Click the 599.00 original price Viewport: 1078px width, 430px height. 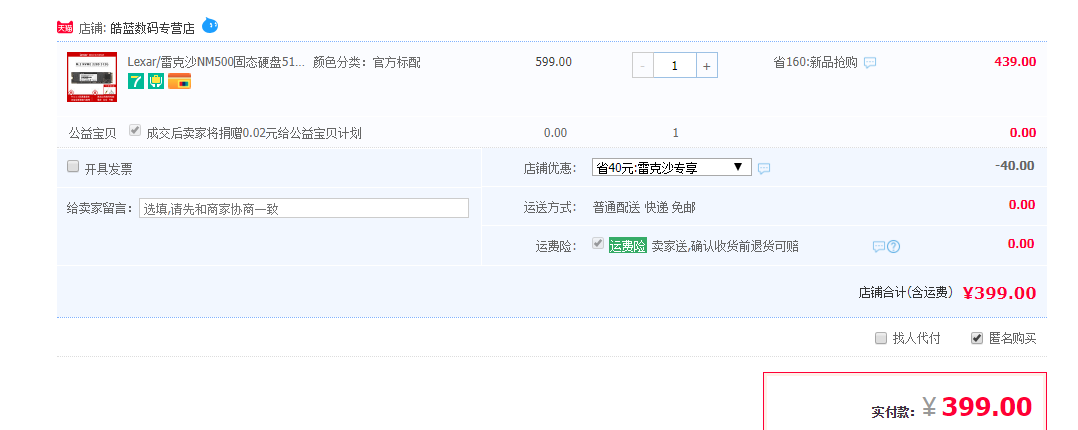coord(553,62)
